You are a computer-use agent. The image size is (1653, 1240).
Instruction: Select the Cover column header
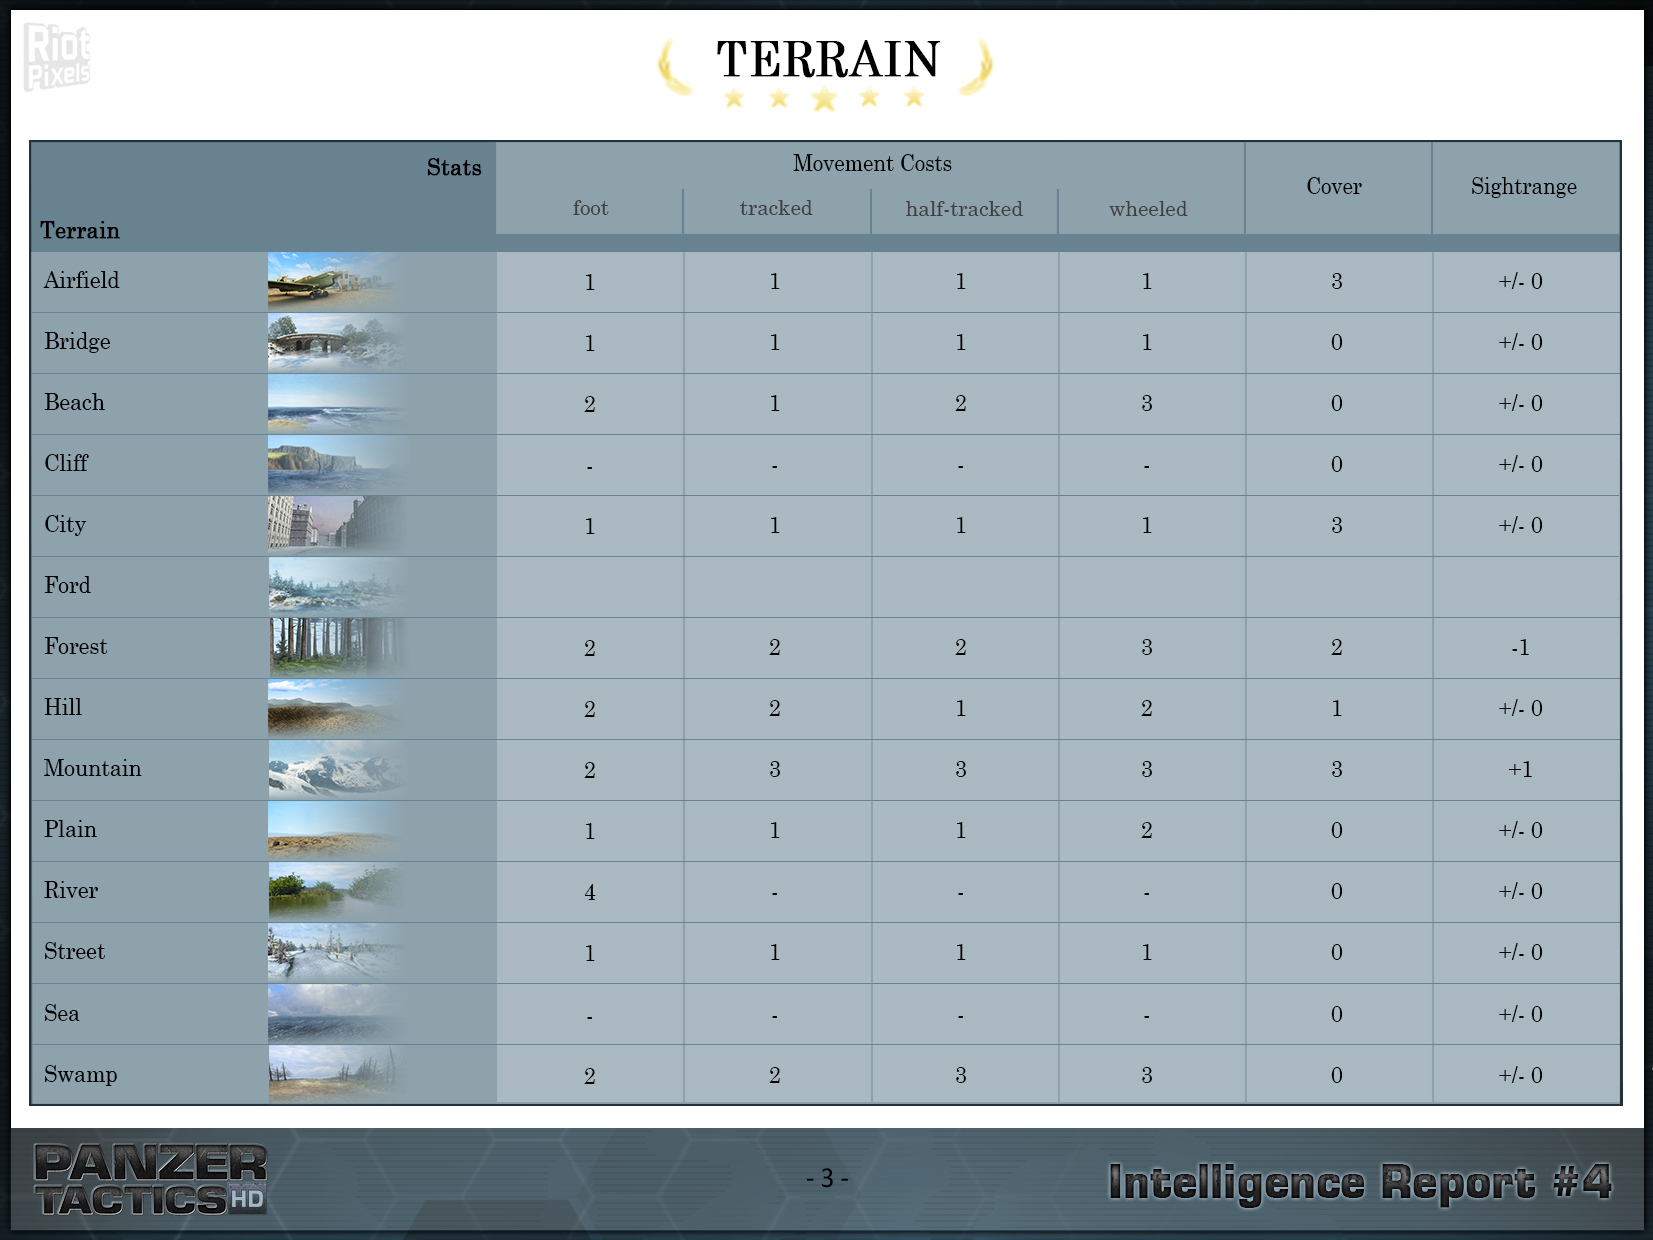click(1334, 187)
